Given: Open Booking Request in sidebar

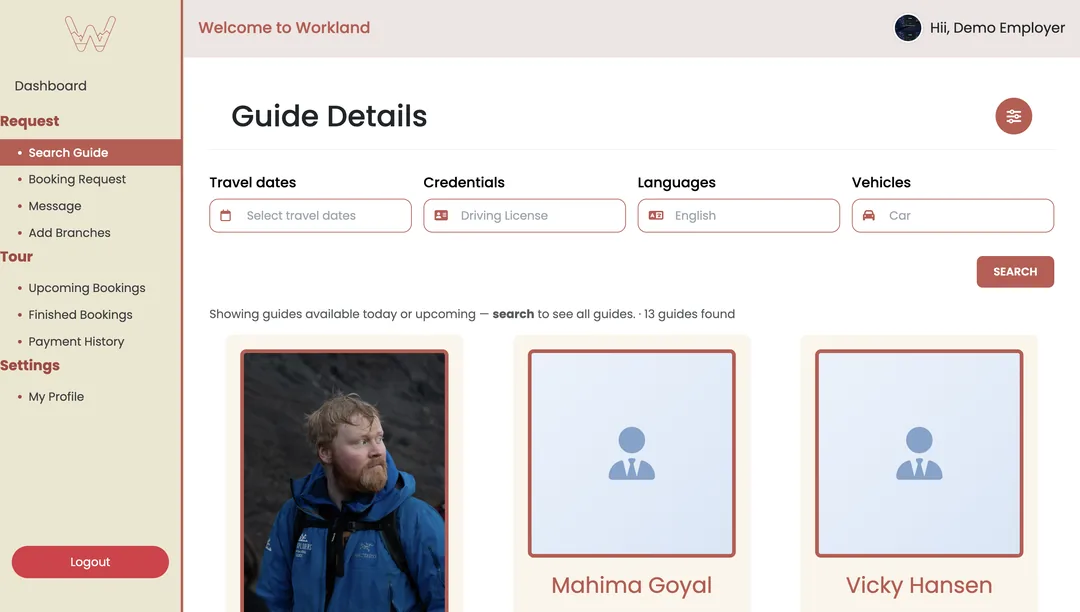Looking at the screenshot, I should coord(77,179).
